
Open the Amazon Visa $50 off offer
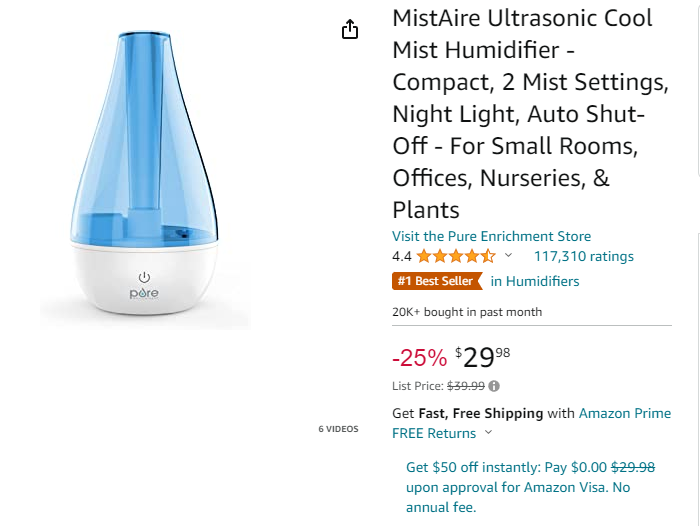pos(518,487)
